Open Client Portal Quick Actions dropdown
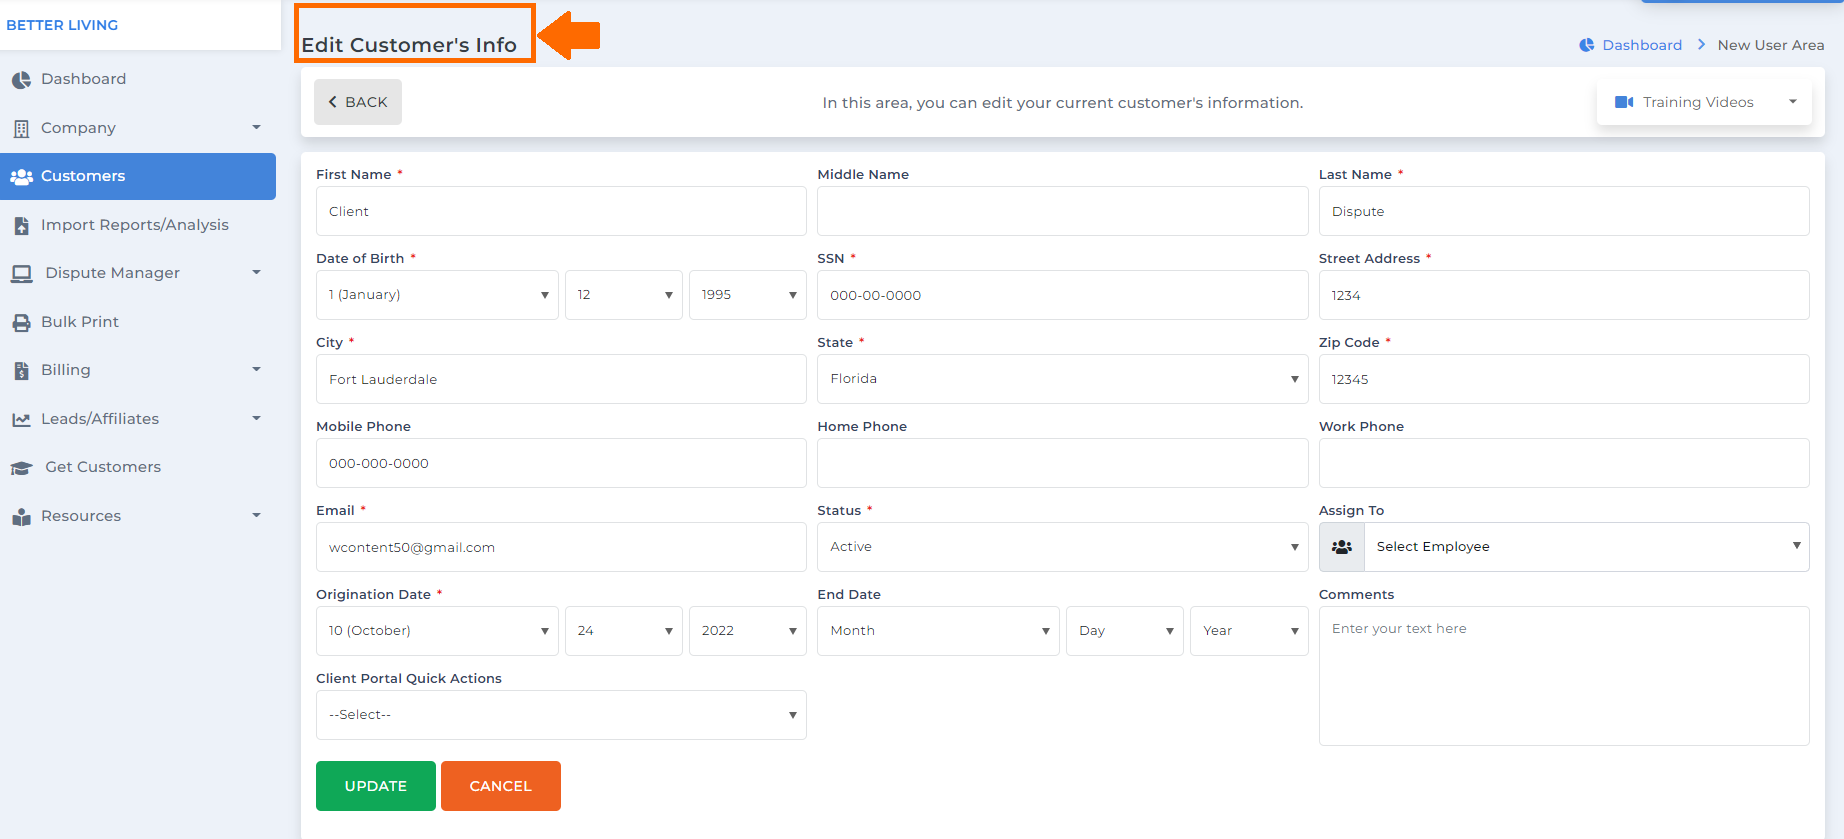This screenshot has height=839, width=1844. (x=561, y=715)
